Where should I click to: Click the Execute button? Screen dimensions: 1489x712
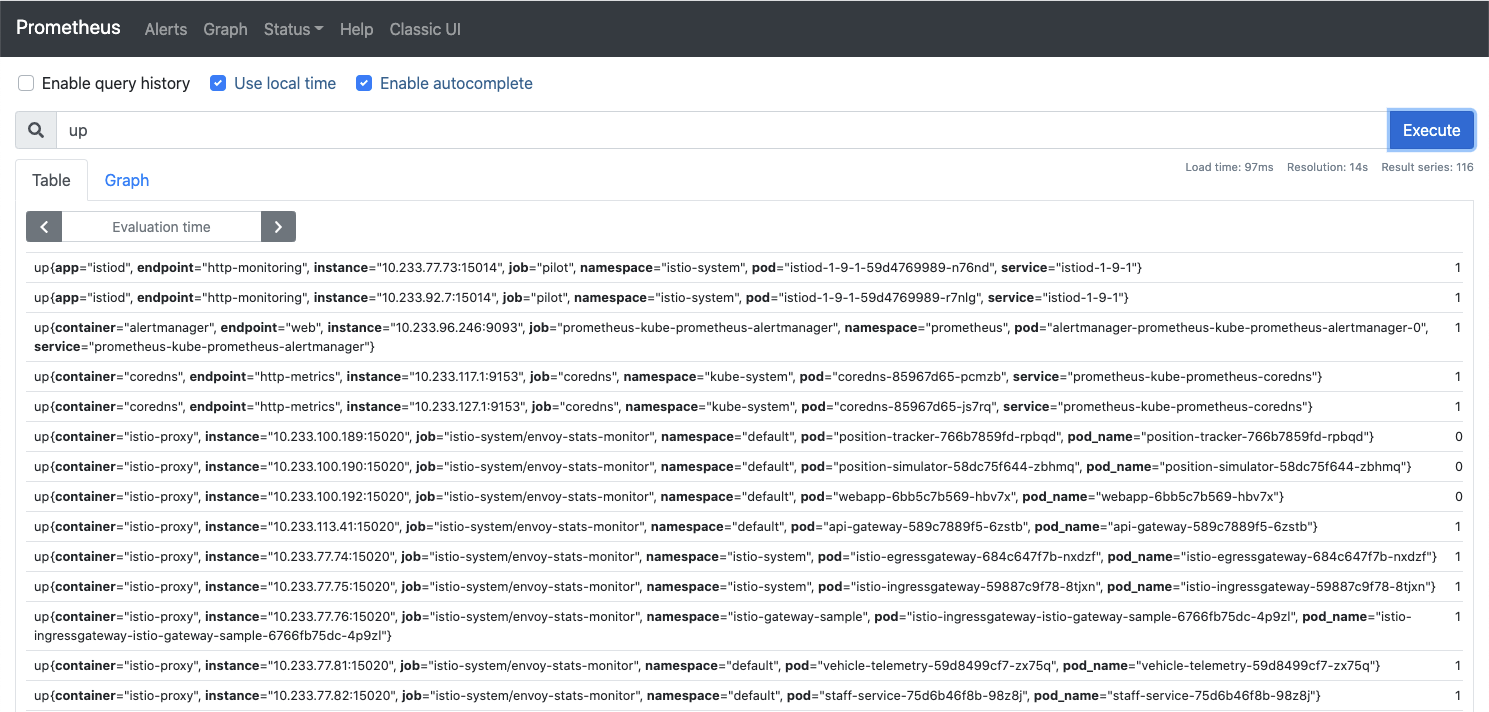[x=1431, y=130]
